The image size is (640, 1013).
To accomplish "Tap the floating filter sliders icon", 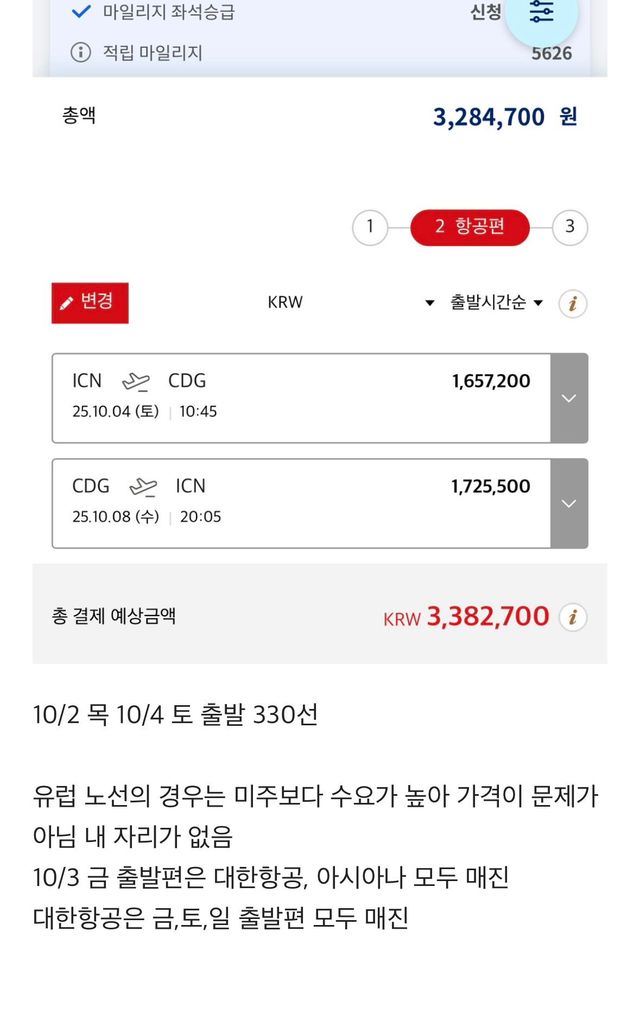I will coord(541,14).
